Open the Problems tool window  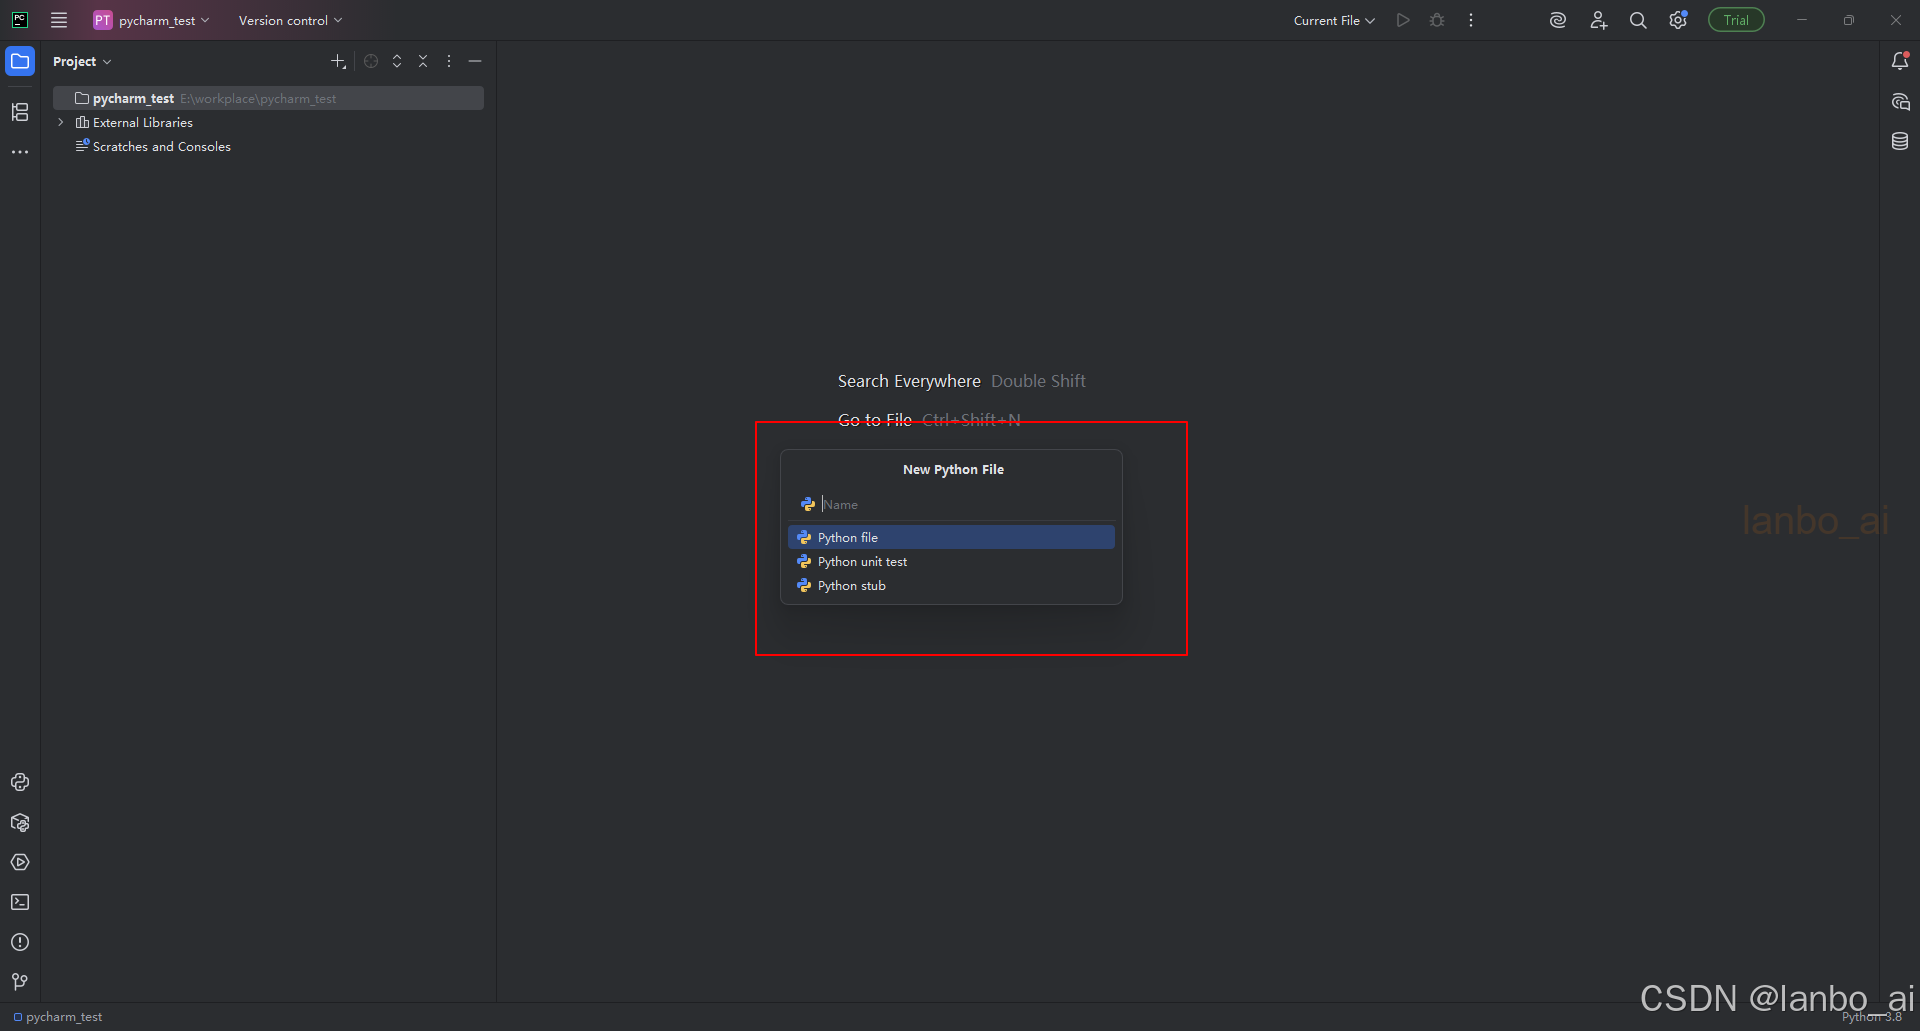point(20,941)
